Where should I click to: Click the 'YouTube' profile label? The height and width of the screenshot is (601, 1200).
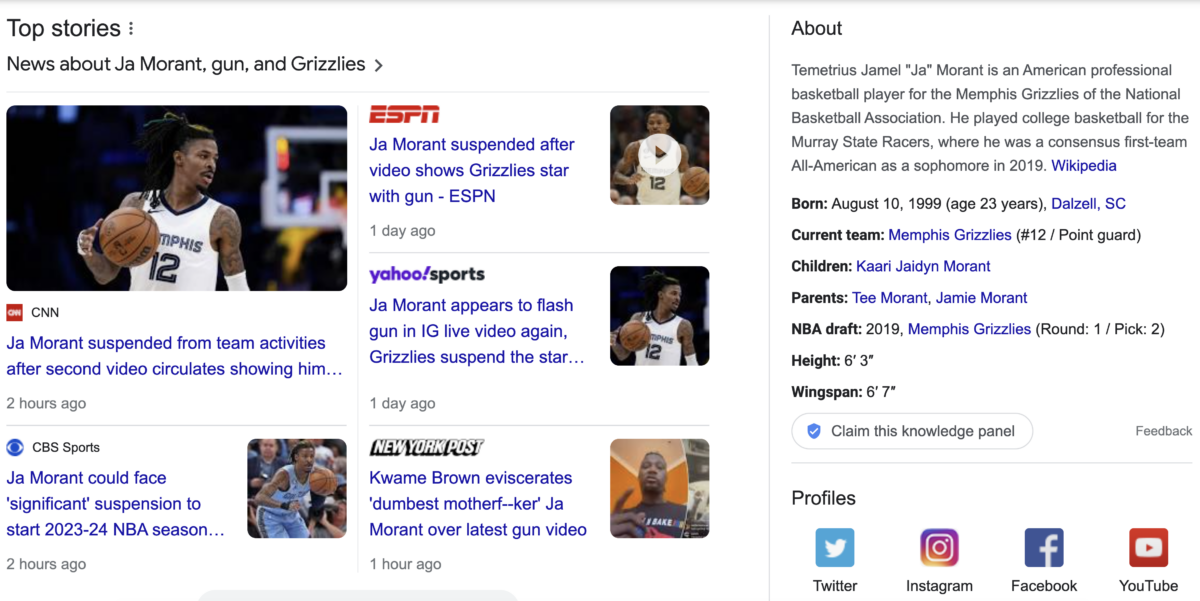(x=1148, y=586)
